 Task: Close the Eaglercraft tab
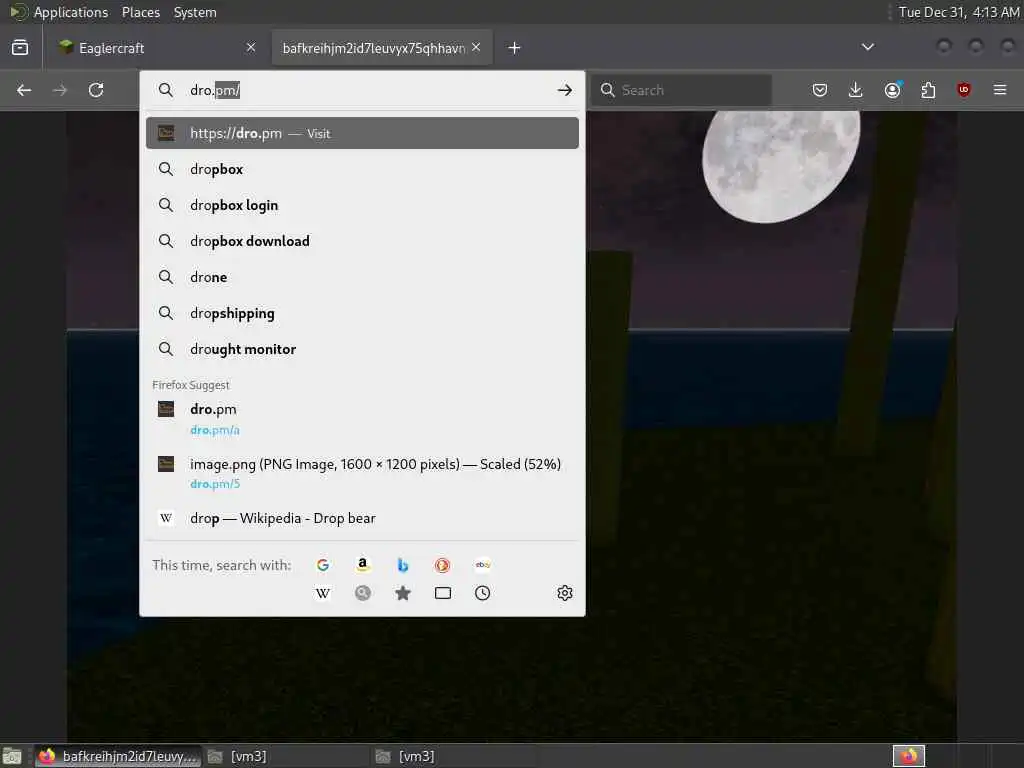251,47
